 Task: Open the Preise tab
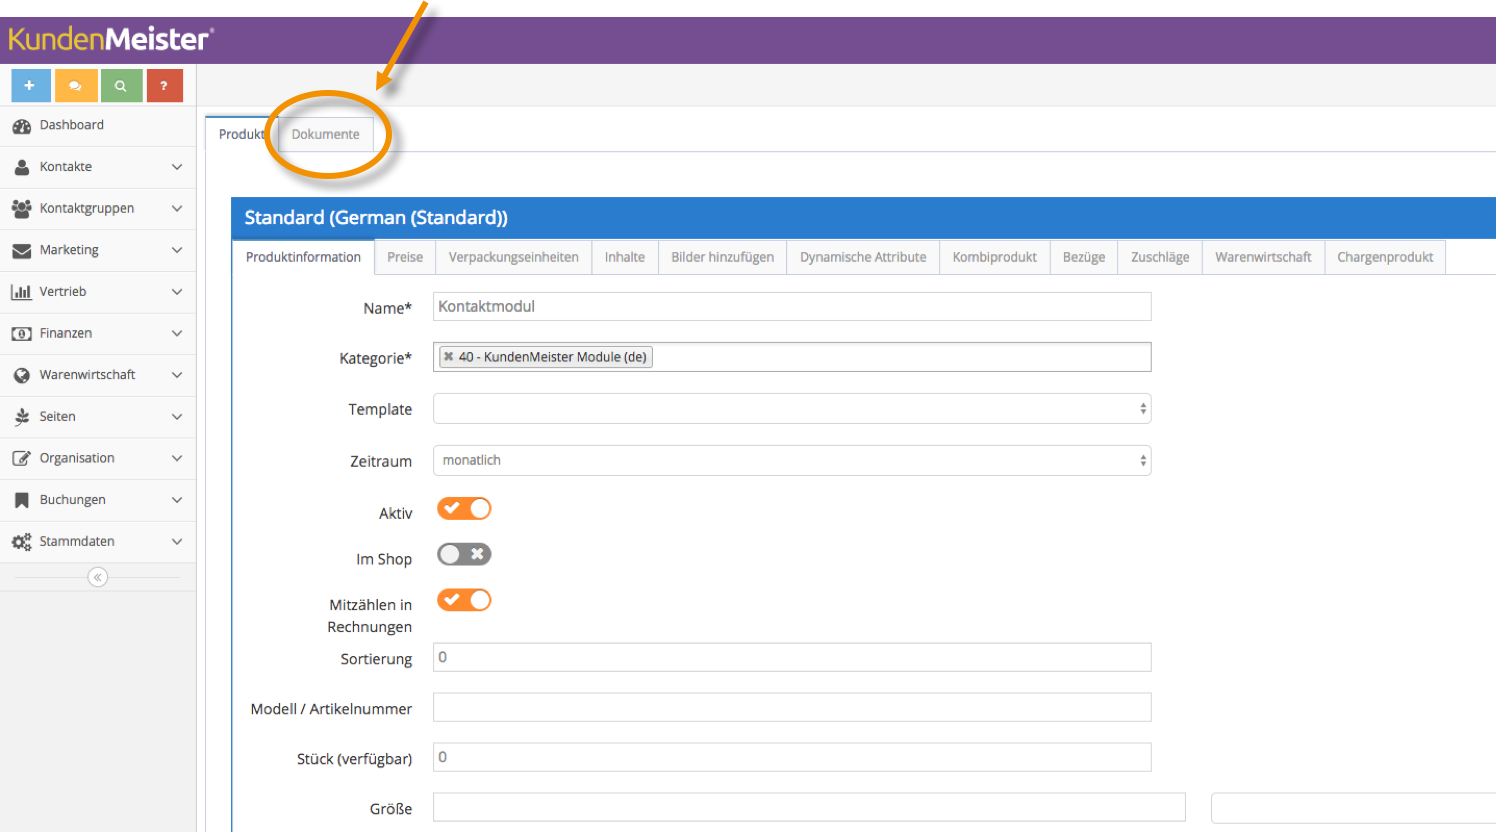click(x=405, y=257)
